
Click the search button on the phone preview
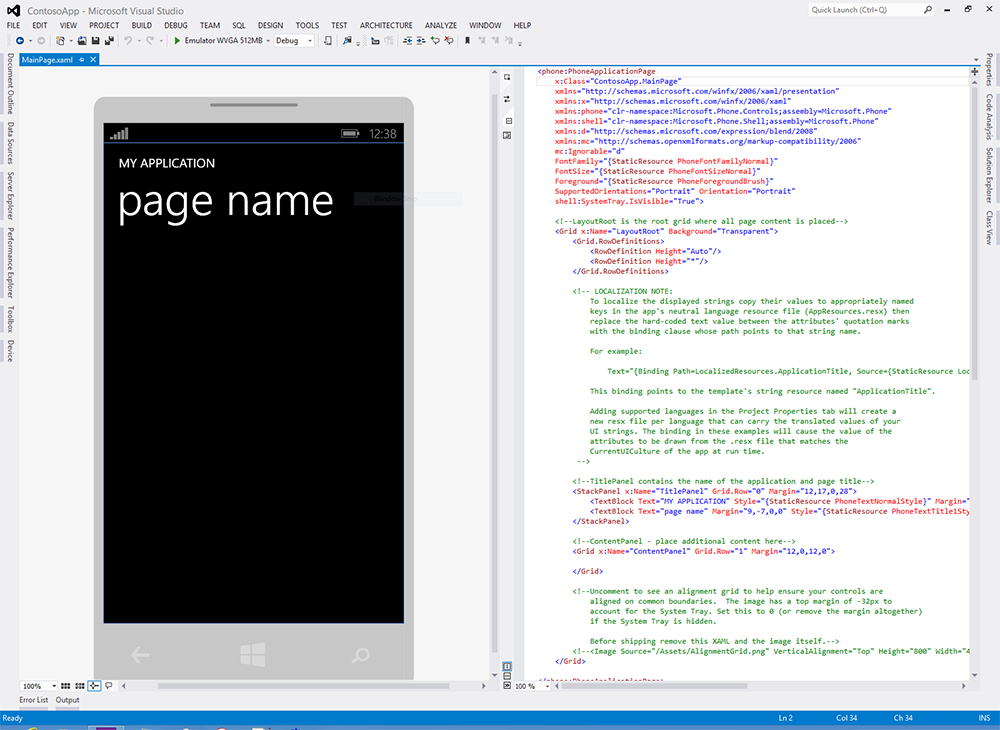coord(360,655)
